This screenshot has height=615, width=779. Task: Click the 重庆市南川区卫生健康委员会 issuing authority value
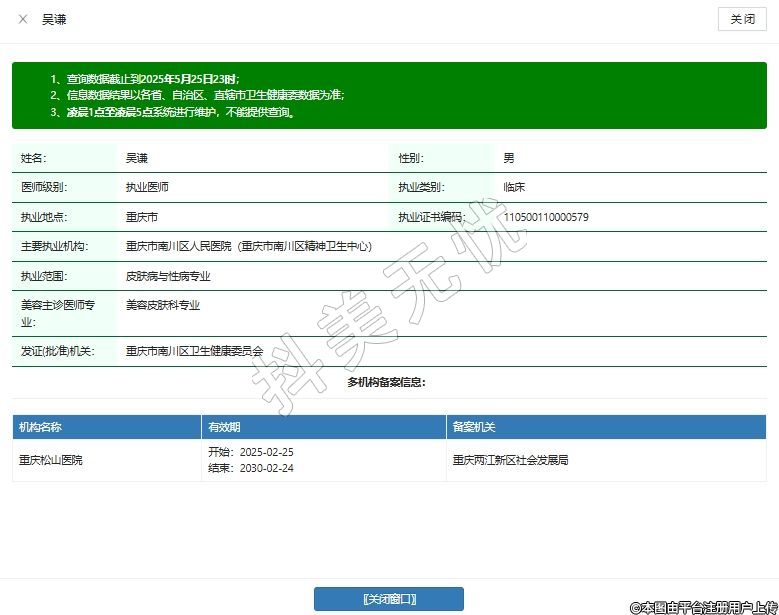point(194,352)
